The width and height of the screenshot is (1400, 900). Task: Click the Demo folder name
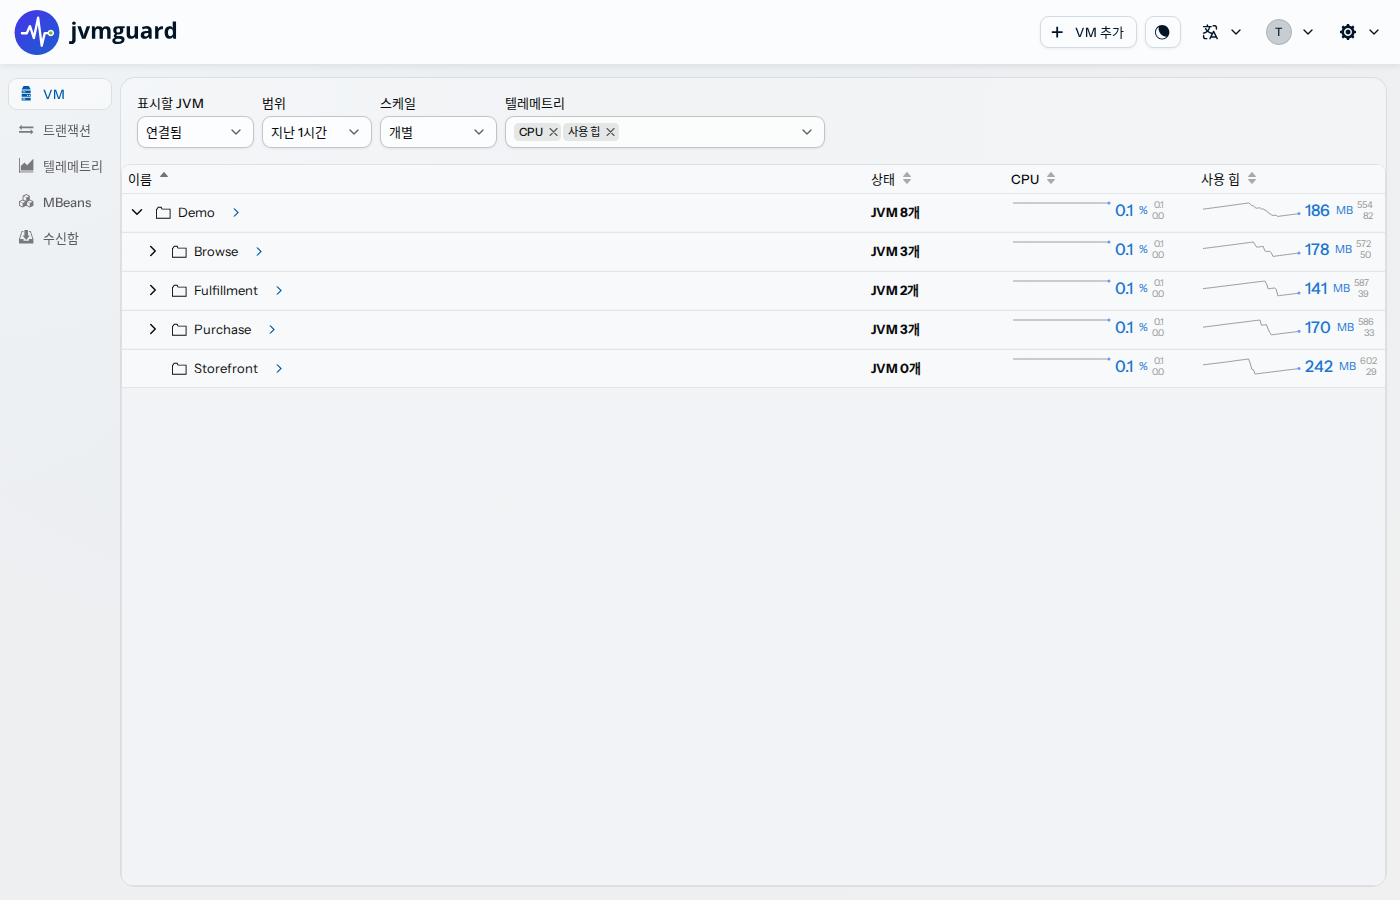tap(196, 213)
